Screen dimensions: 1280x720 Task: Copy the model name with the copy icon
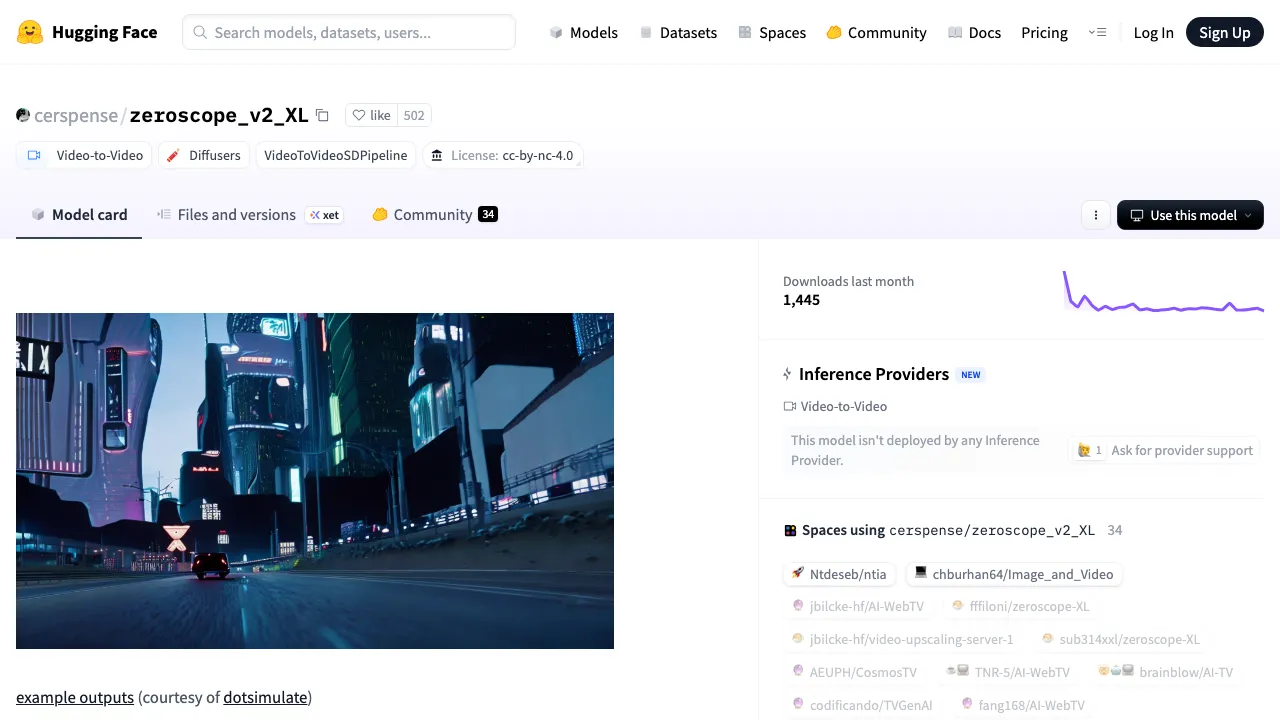[322, 115]
